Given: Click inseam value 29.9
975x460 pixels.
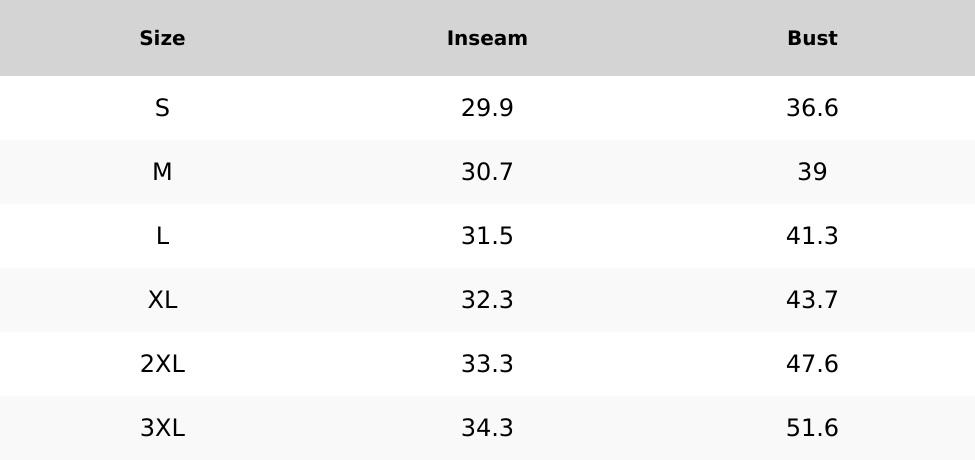Looking at the screenshot, I should pos(487,108).
